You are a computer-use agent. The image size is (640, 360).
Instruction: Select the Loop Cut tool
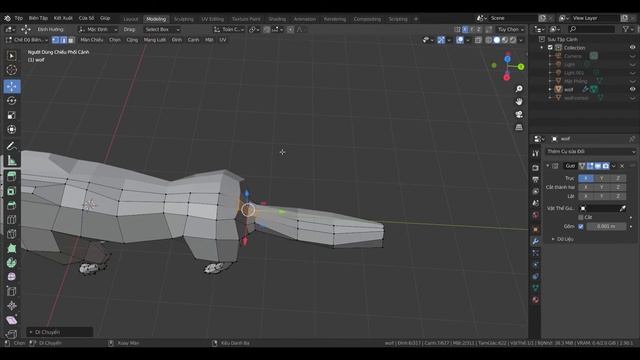(11, 219)
